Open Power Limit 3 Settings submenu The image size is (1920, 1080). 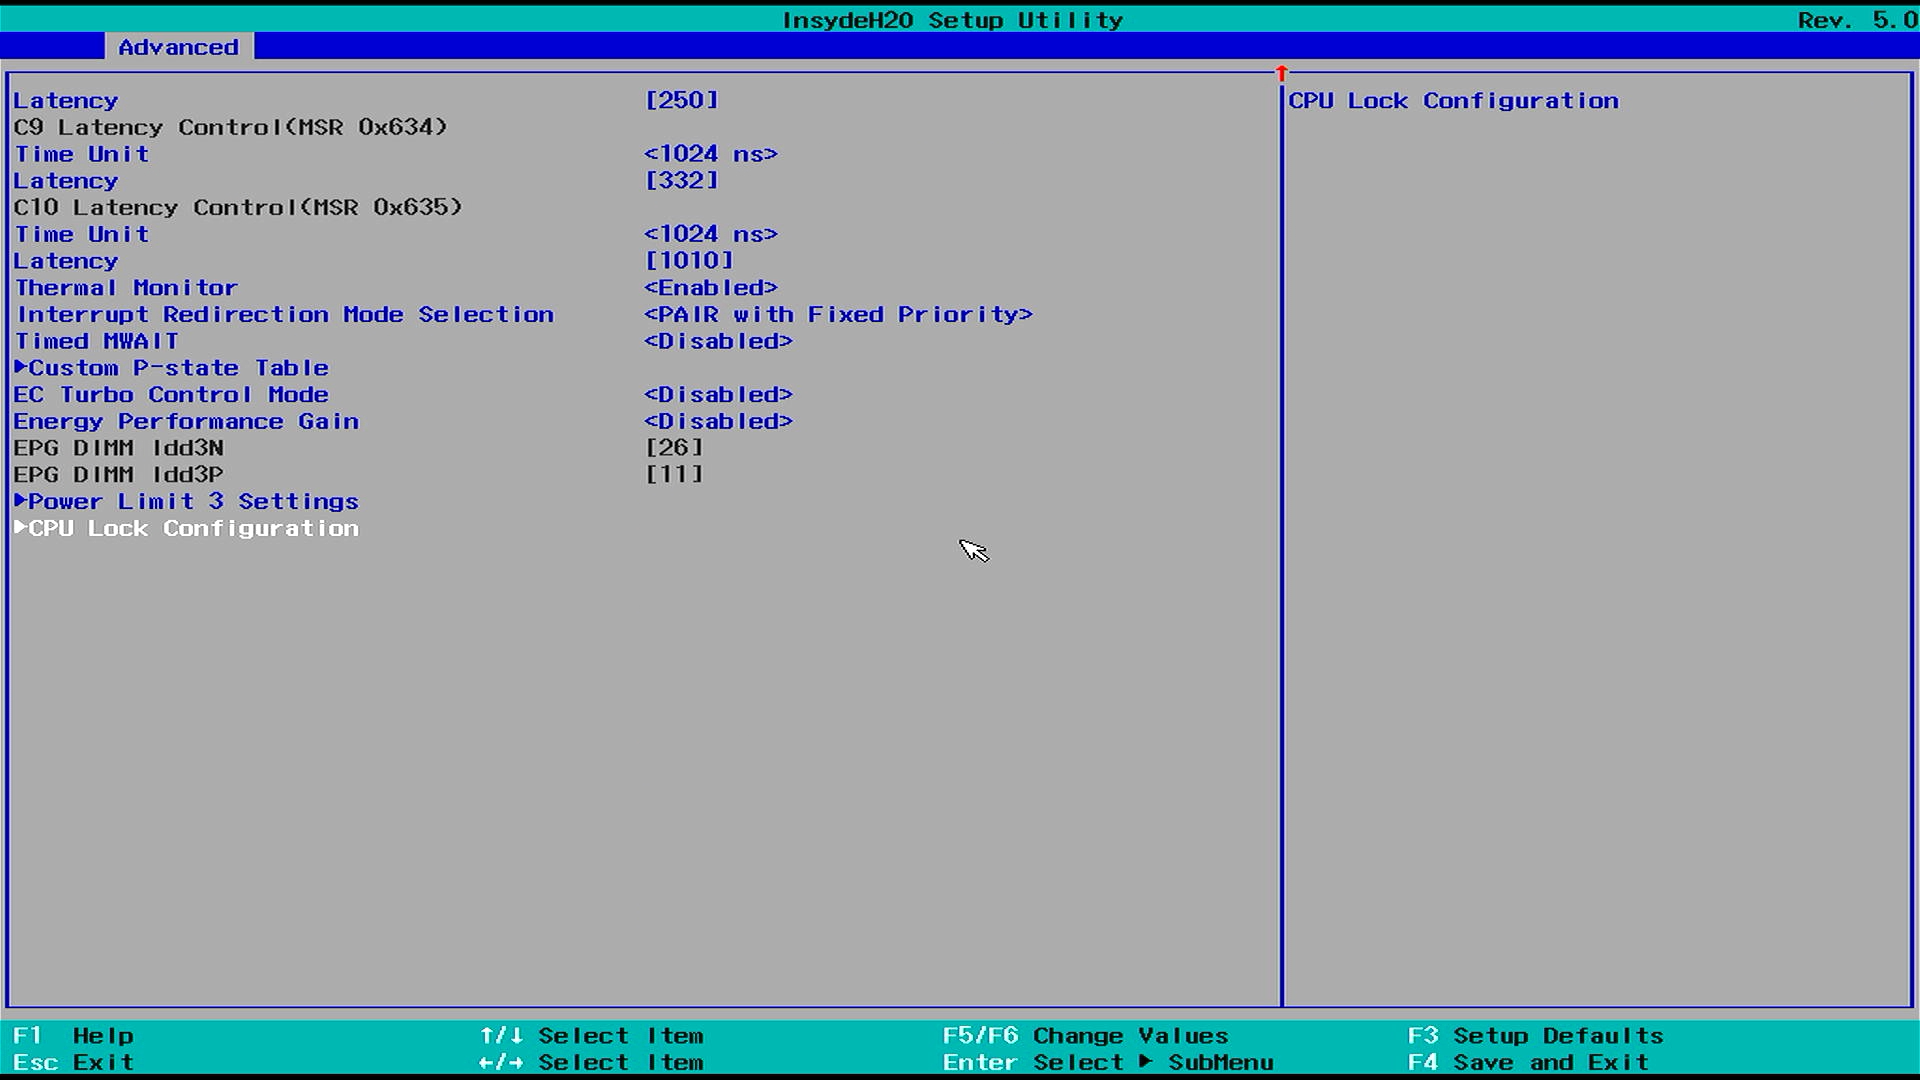click(x=193, y=501)
